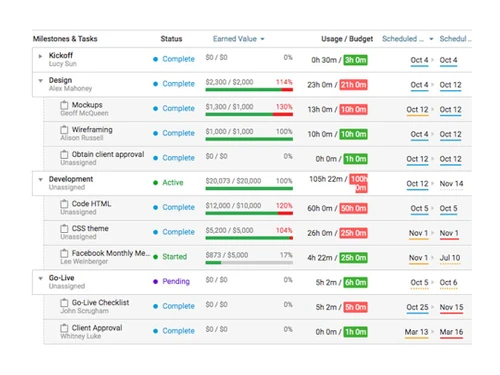Click the Mockups task clipboard icon
The width and height of the screenshot is (500, 375).
tap(64, 105)
